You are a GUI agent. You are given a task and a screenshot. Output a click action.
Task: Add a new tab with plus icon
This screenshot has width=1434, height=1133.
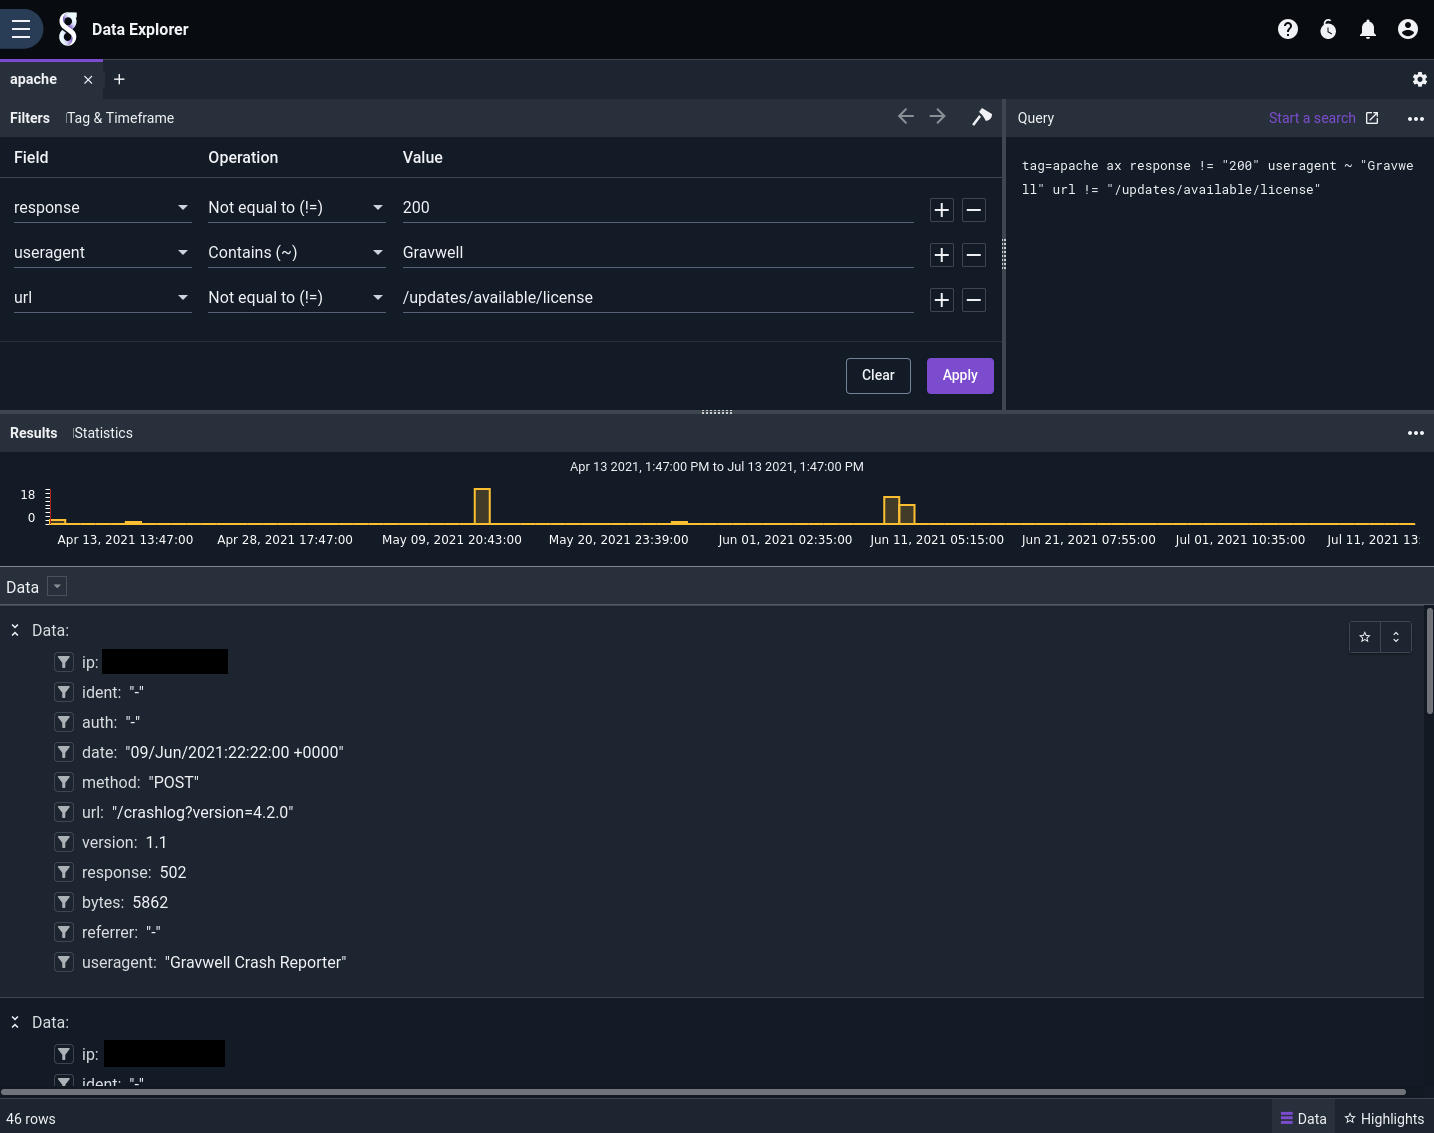[119, 80]
